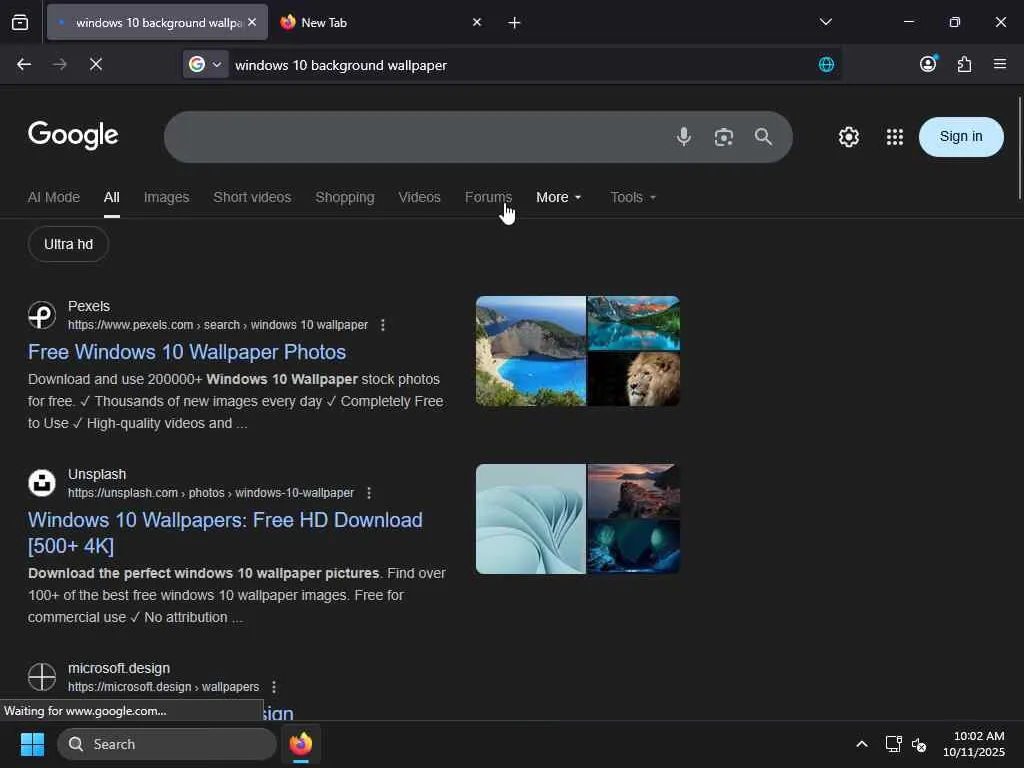Stop loading the current page
This screenshot has width=1024, height=768.
pyautogui.click(x=95, y=64)
